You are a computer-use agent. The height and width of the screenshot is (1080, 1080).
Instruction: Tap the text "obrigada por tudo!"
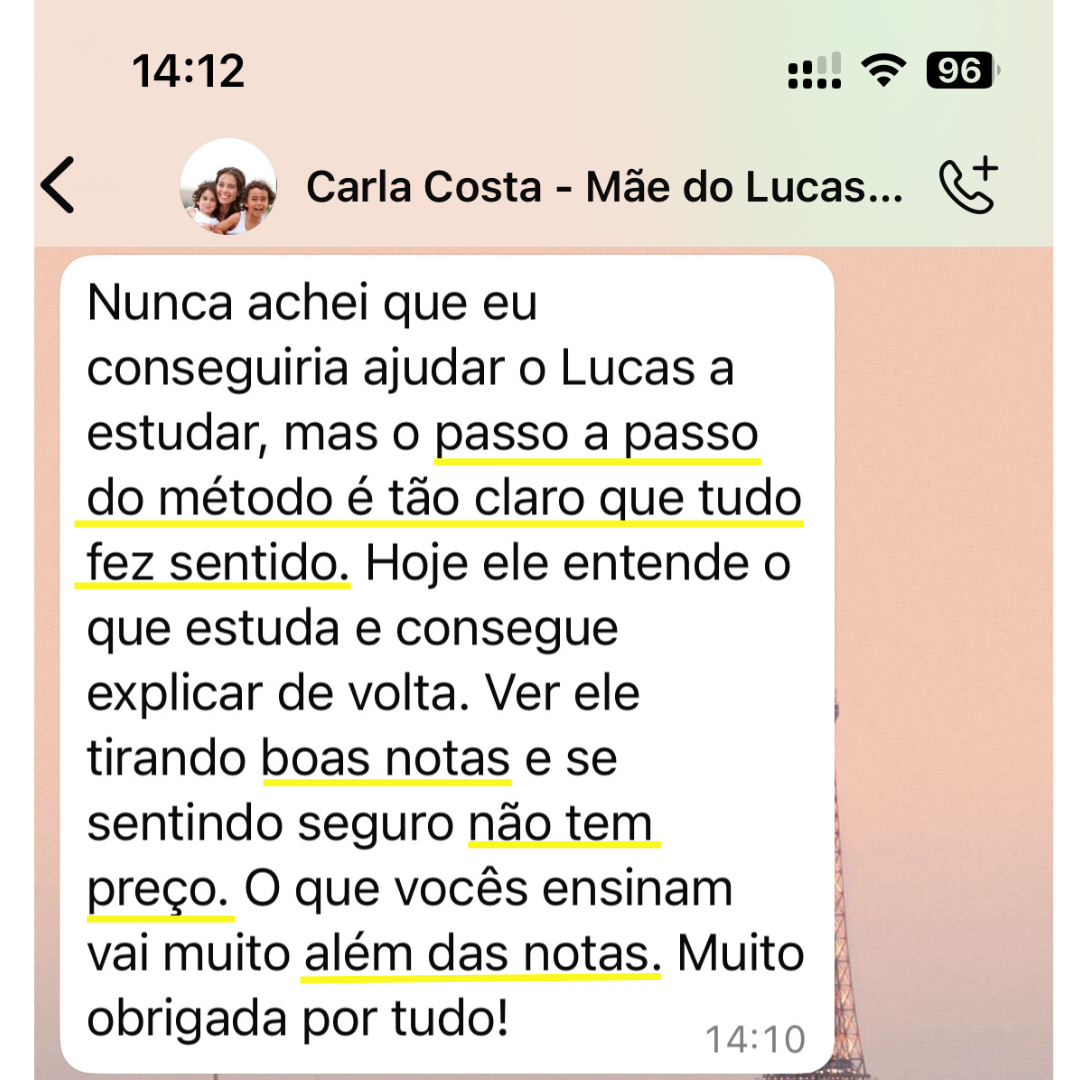coord(298,1019)
